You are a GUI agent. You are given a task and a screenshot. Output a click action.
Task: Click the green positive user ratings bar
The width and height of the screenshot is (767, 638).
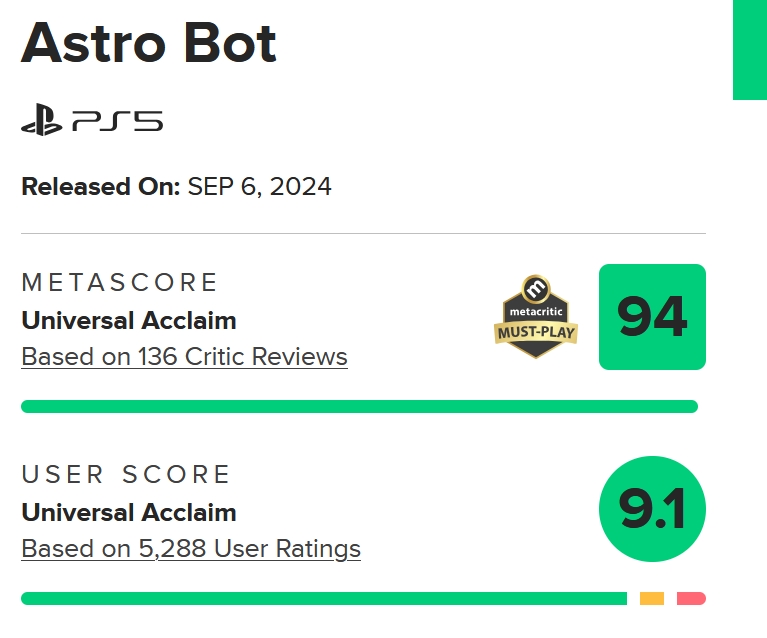(x=323, y=598)
